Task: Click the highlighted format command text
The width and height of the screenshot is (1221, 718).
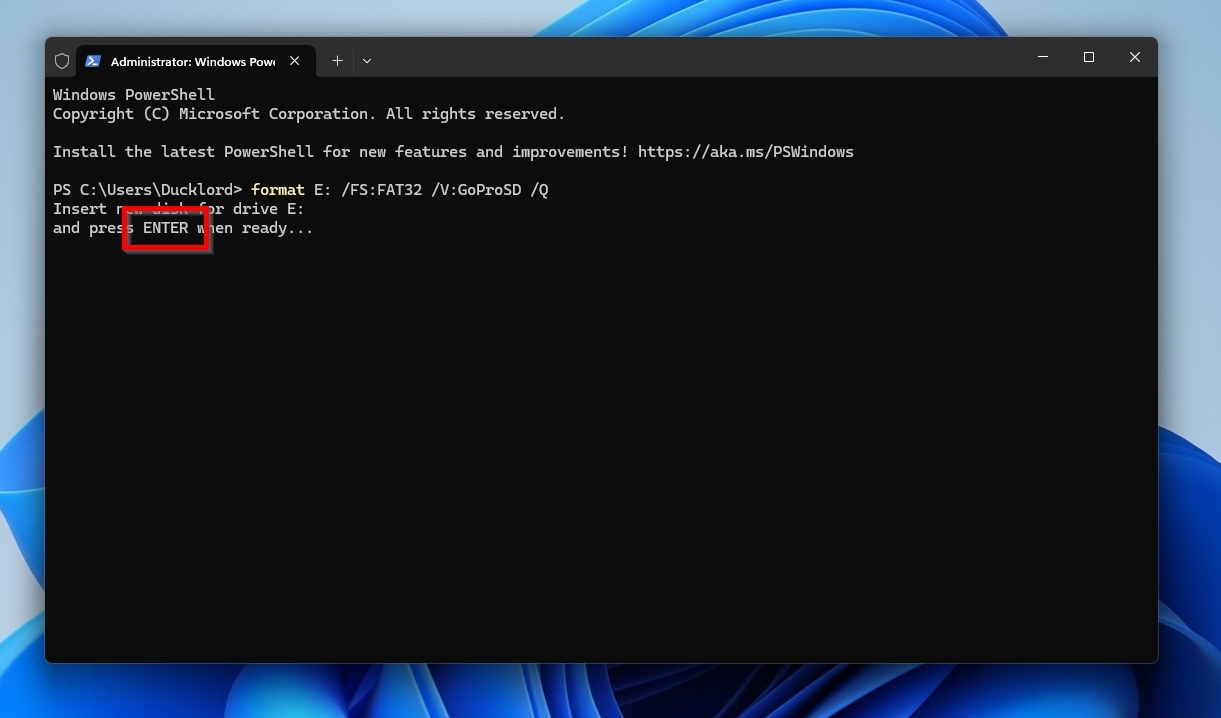Action: pyautogui.click(x=277, y=189)
